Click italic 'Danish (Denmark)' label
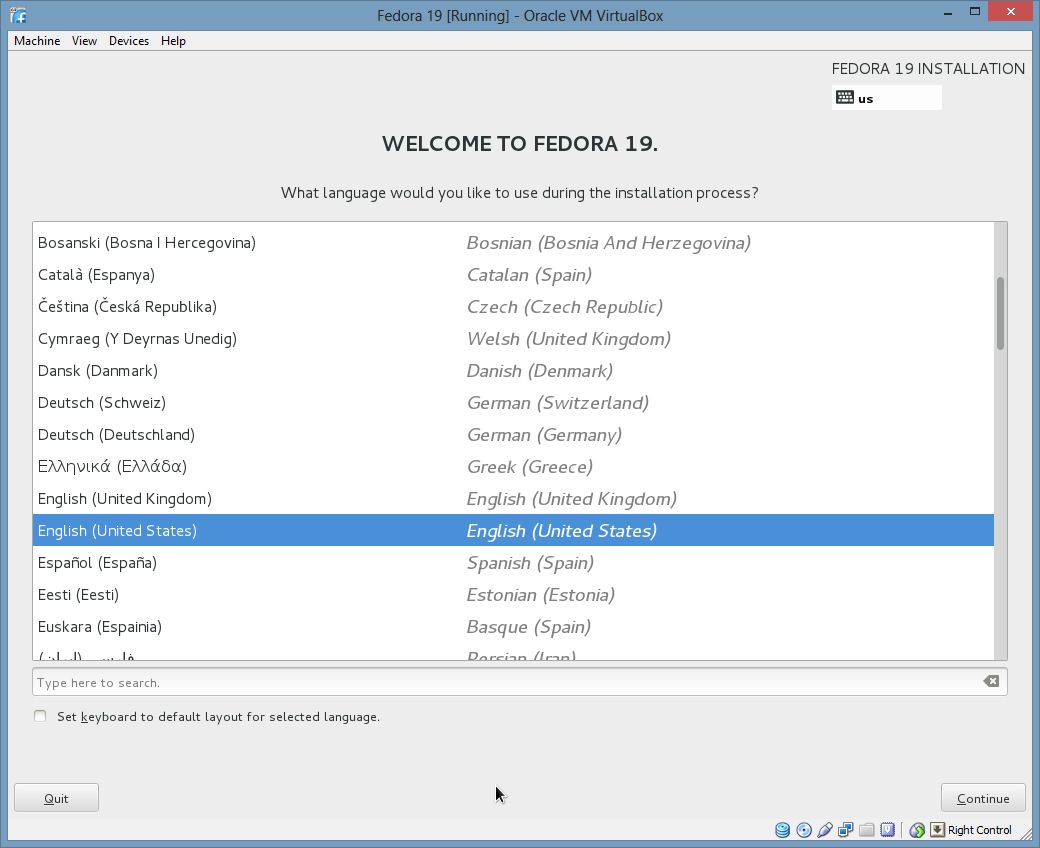 [540, 371]
